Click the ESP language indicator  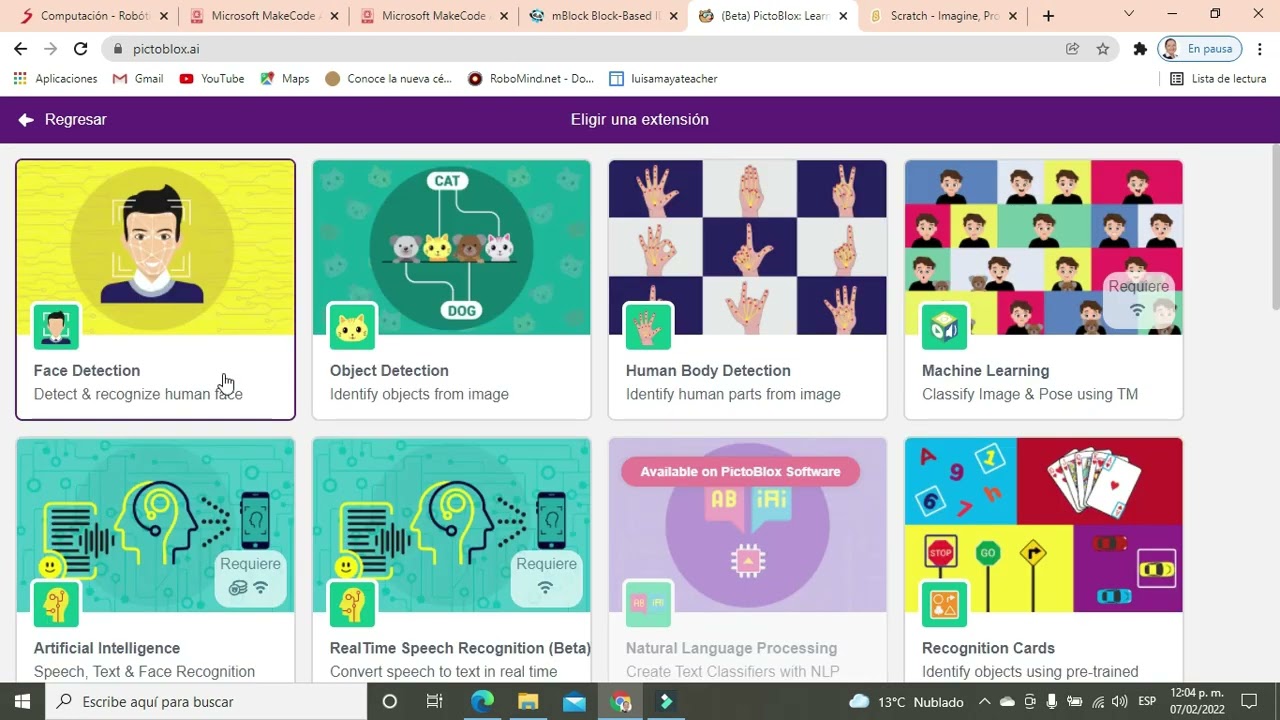pos(1147,702)
